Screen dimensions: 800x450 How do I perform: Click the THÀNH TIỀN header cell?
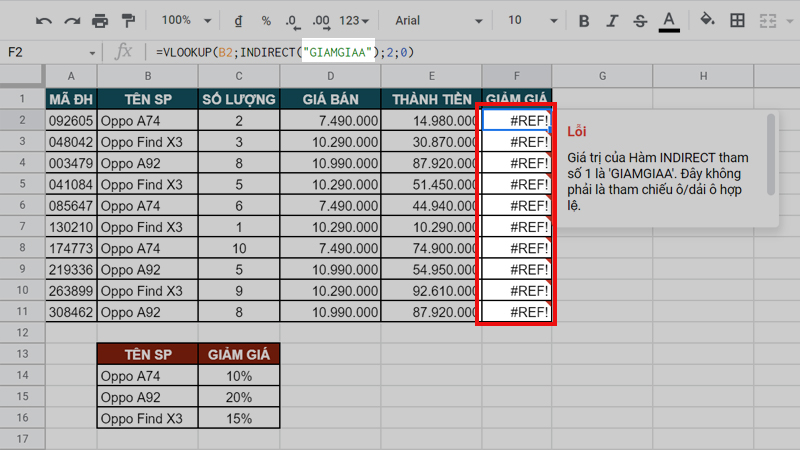pos(432,99)
